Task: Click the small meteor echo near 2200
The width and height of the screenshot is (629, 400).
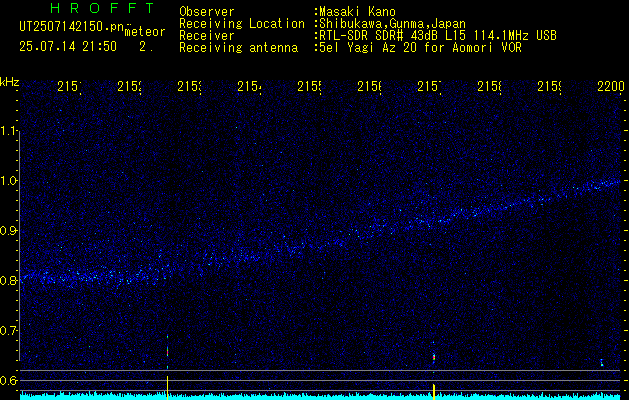Action: pyautogui.click(x=602, y=362)
